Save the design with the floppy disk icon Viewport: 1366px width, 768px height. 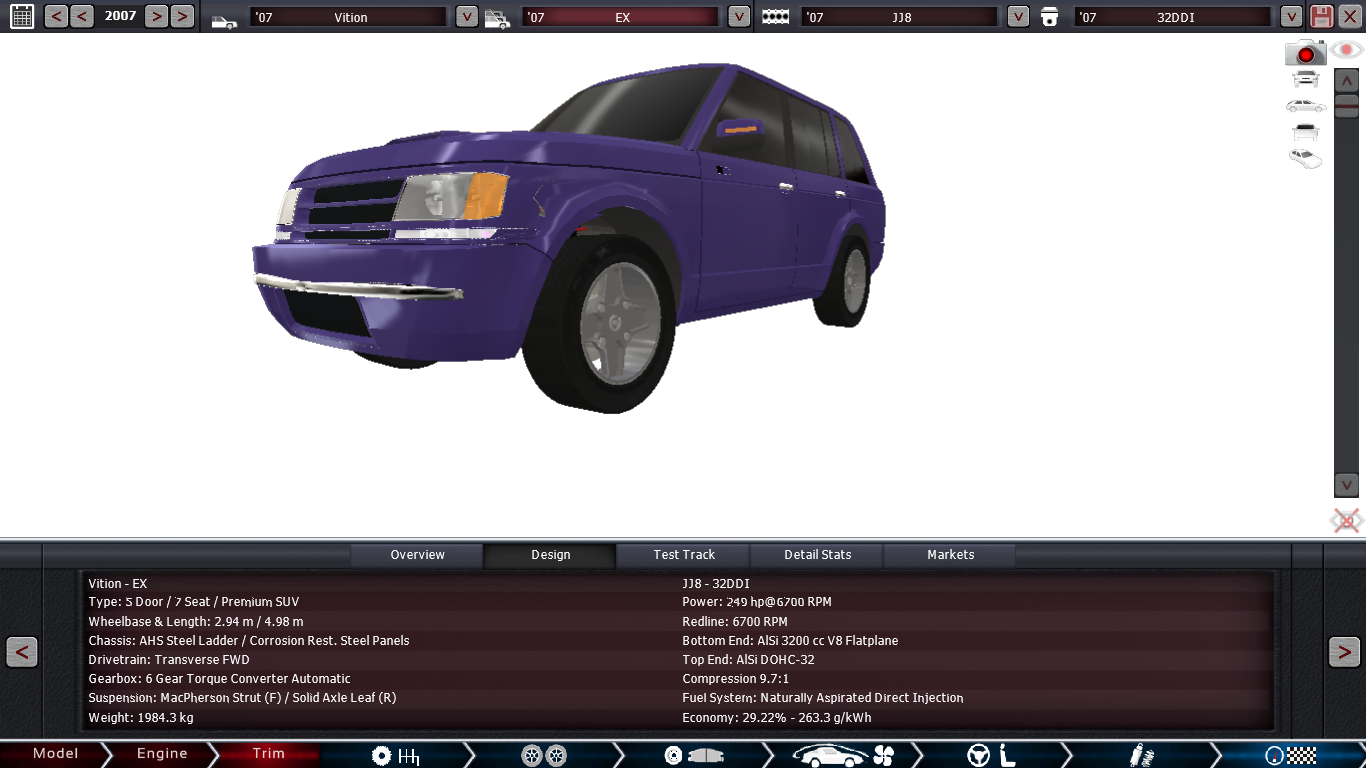(x=1321, y=16)
